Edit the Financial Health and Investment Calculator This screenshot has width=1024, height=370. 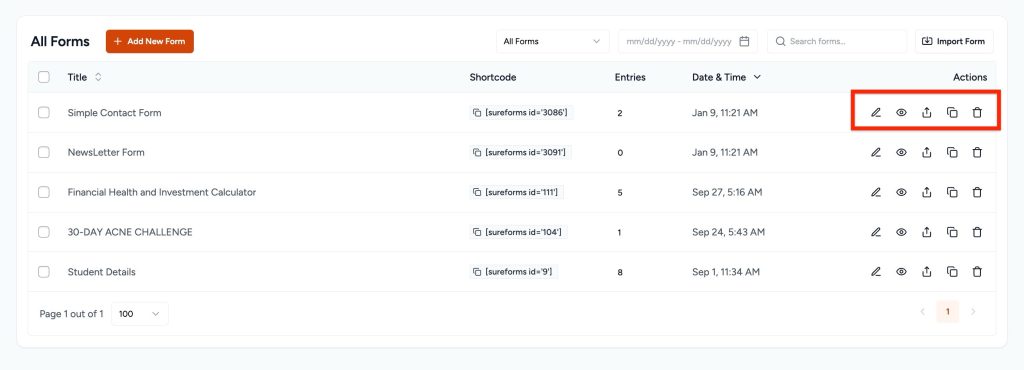pos(876,193)
